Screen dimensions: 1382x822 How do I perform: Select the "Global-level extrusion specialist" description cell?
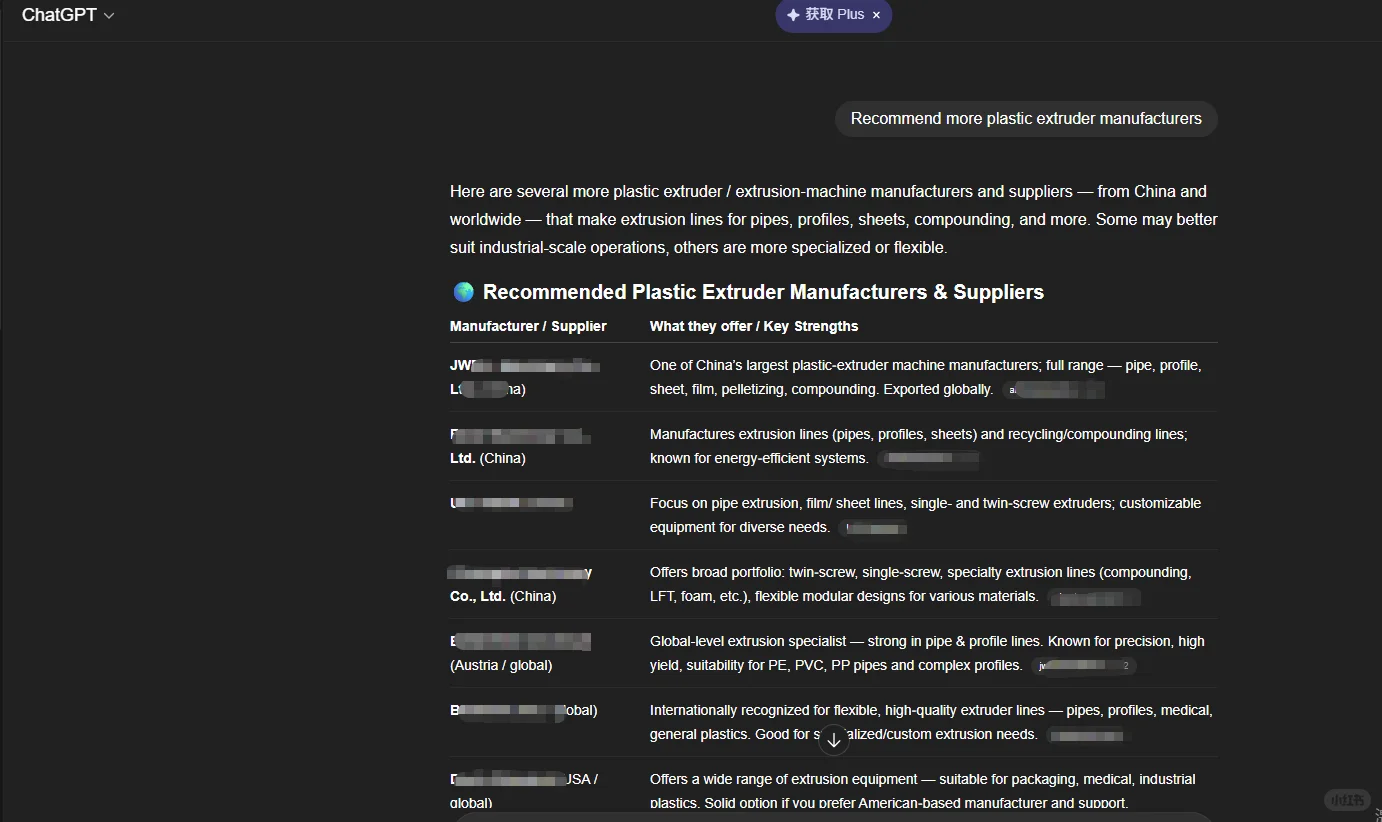coord(927,653)
